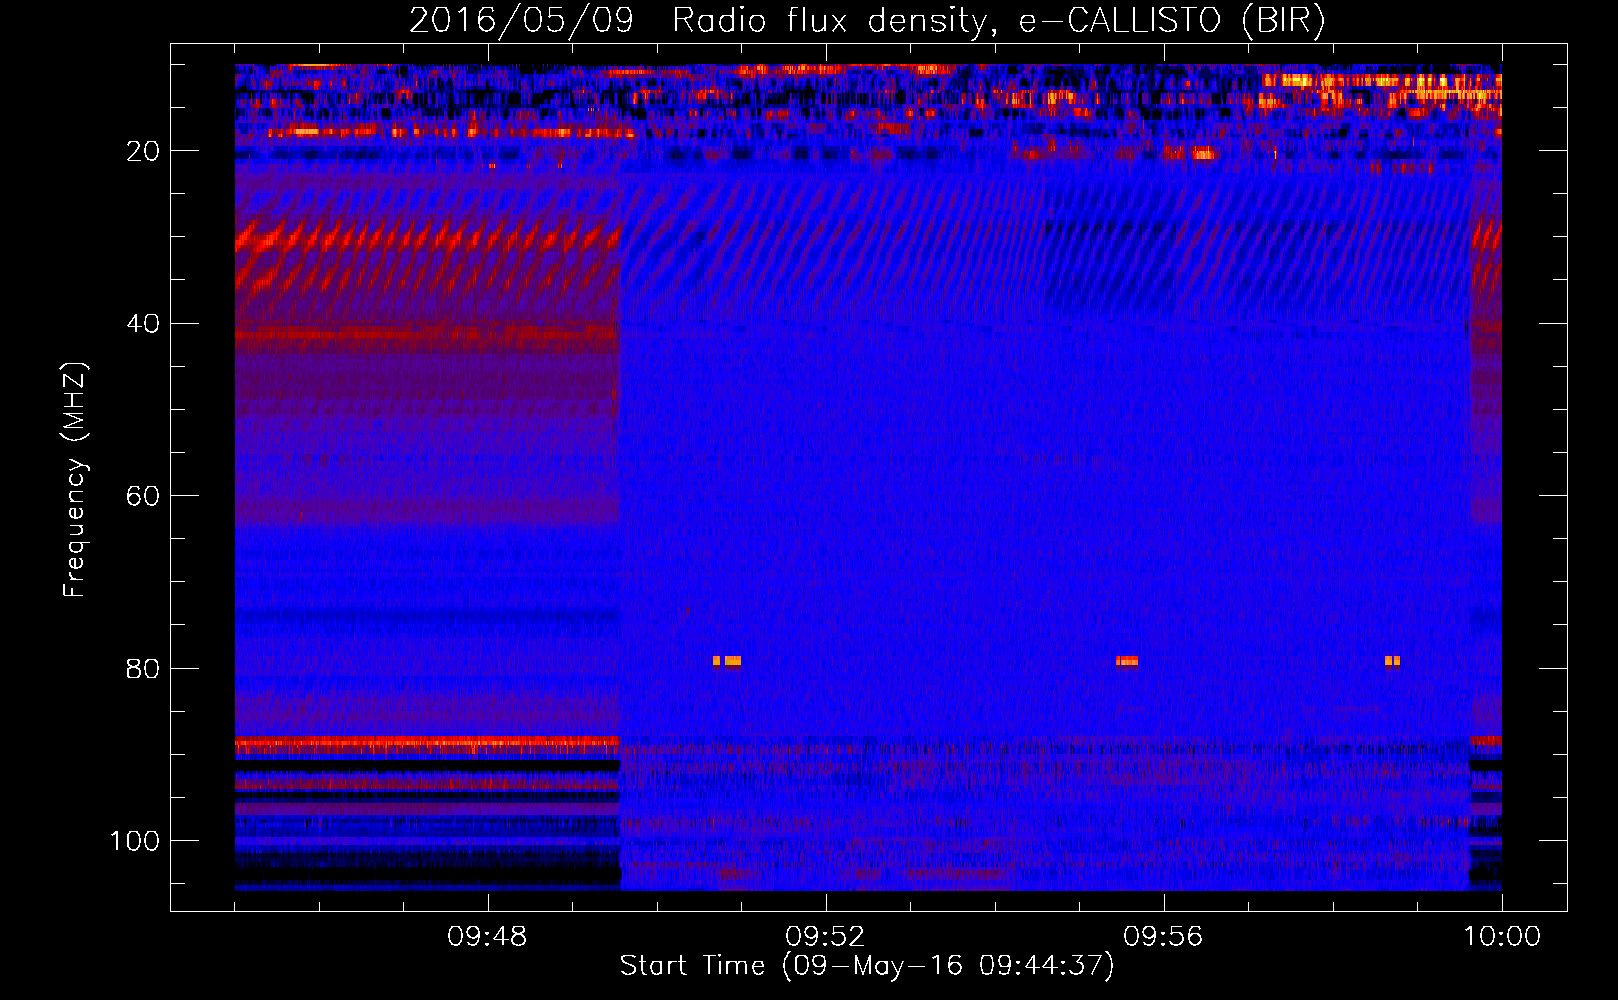Viewport: 1618px width, 1000px height.
Task: Click the time tick label '09:48'
Action: (487, 937)
